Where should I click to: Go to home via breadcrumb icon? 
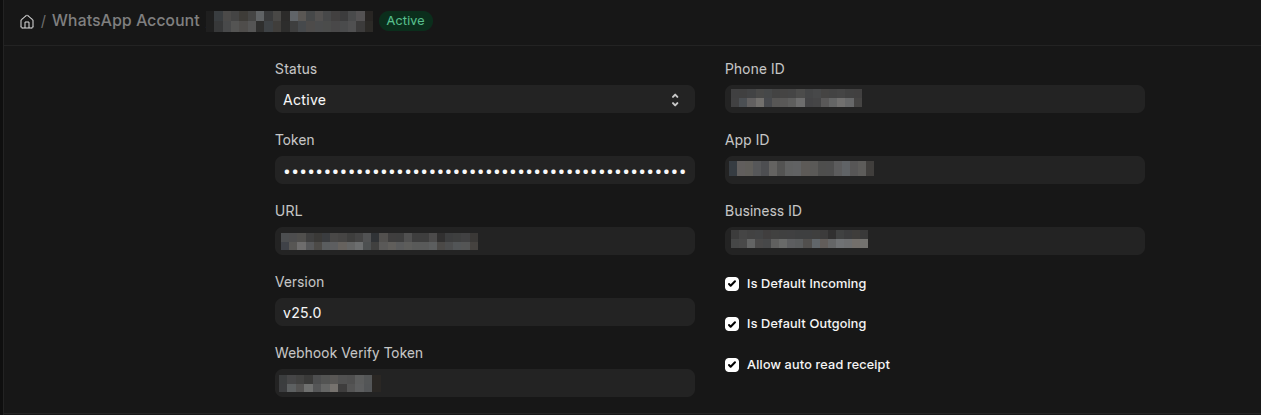point(27,21)
